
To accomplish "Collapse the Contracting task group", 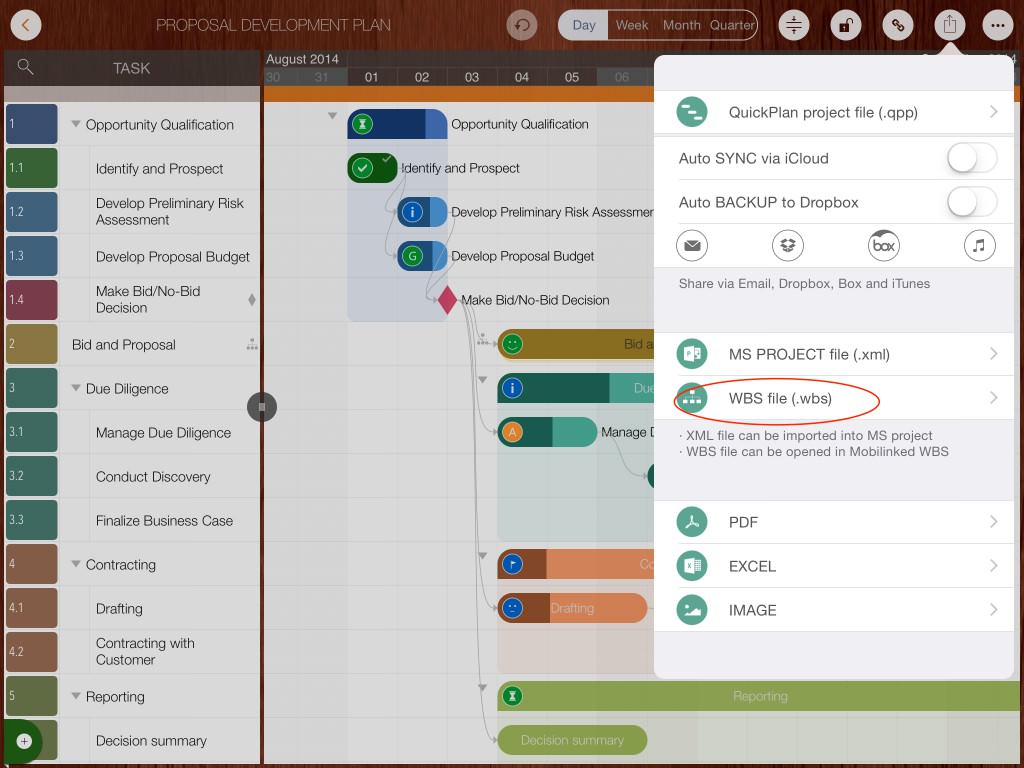I will point(76,565).
